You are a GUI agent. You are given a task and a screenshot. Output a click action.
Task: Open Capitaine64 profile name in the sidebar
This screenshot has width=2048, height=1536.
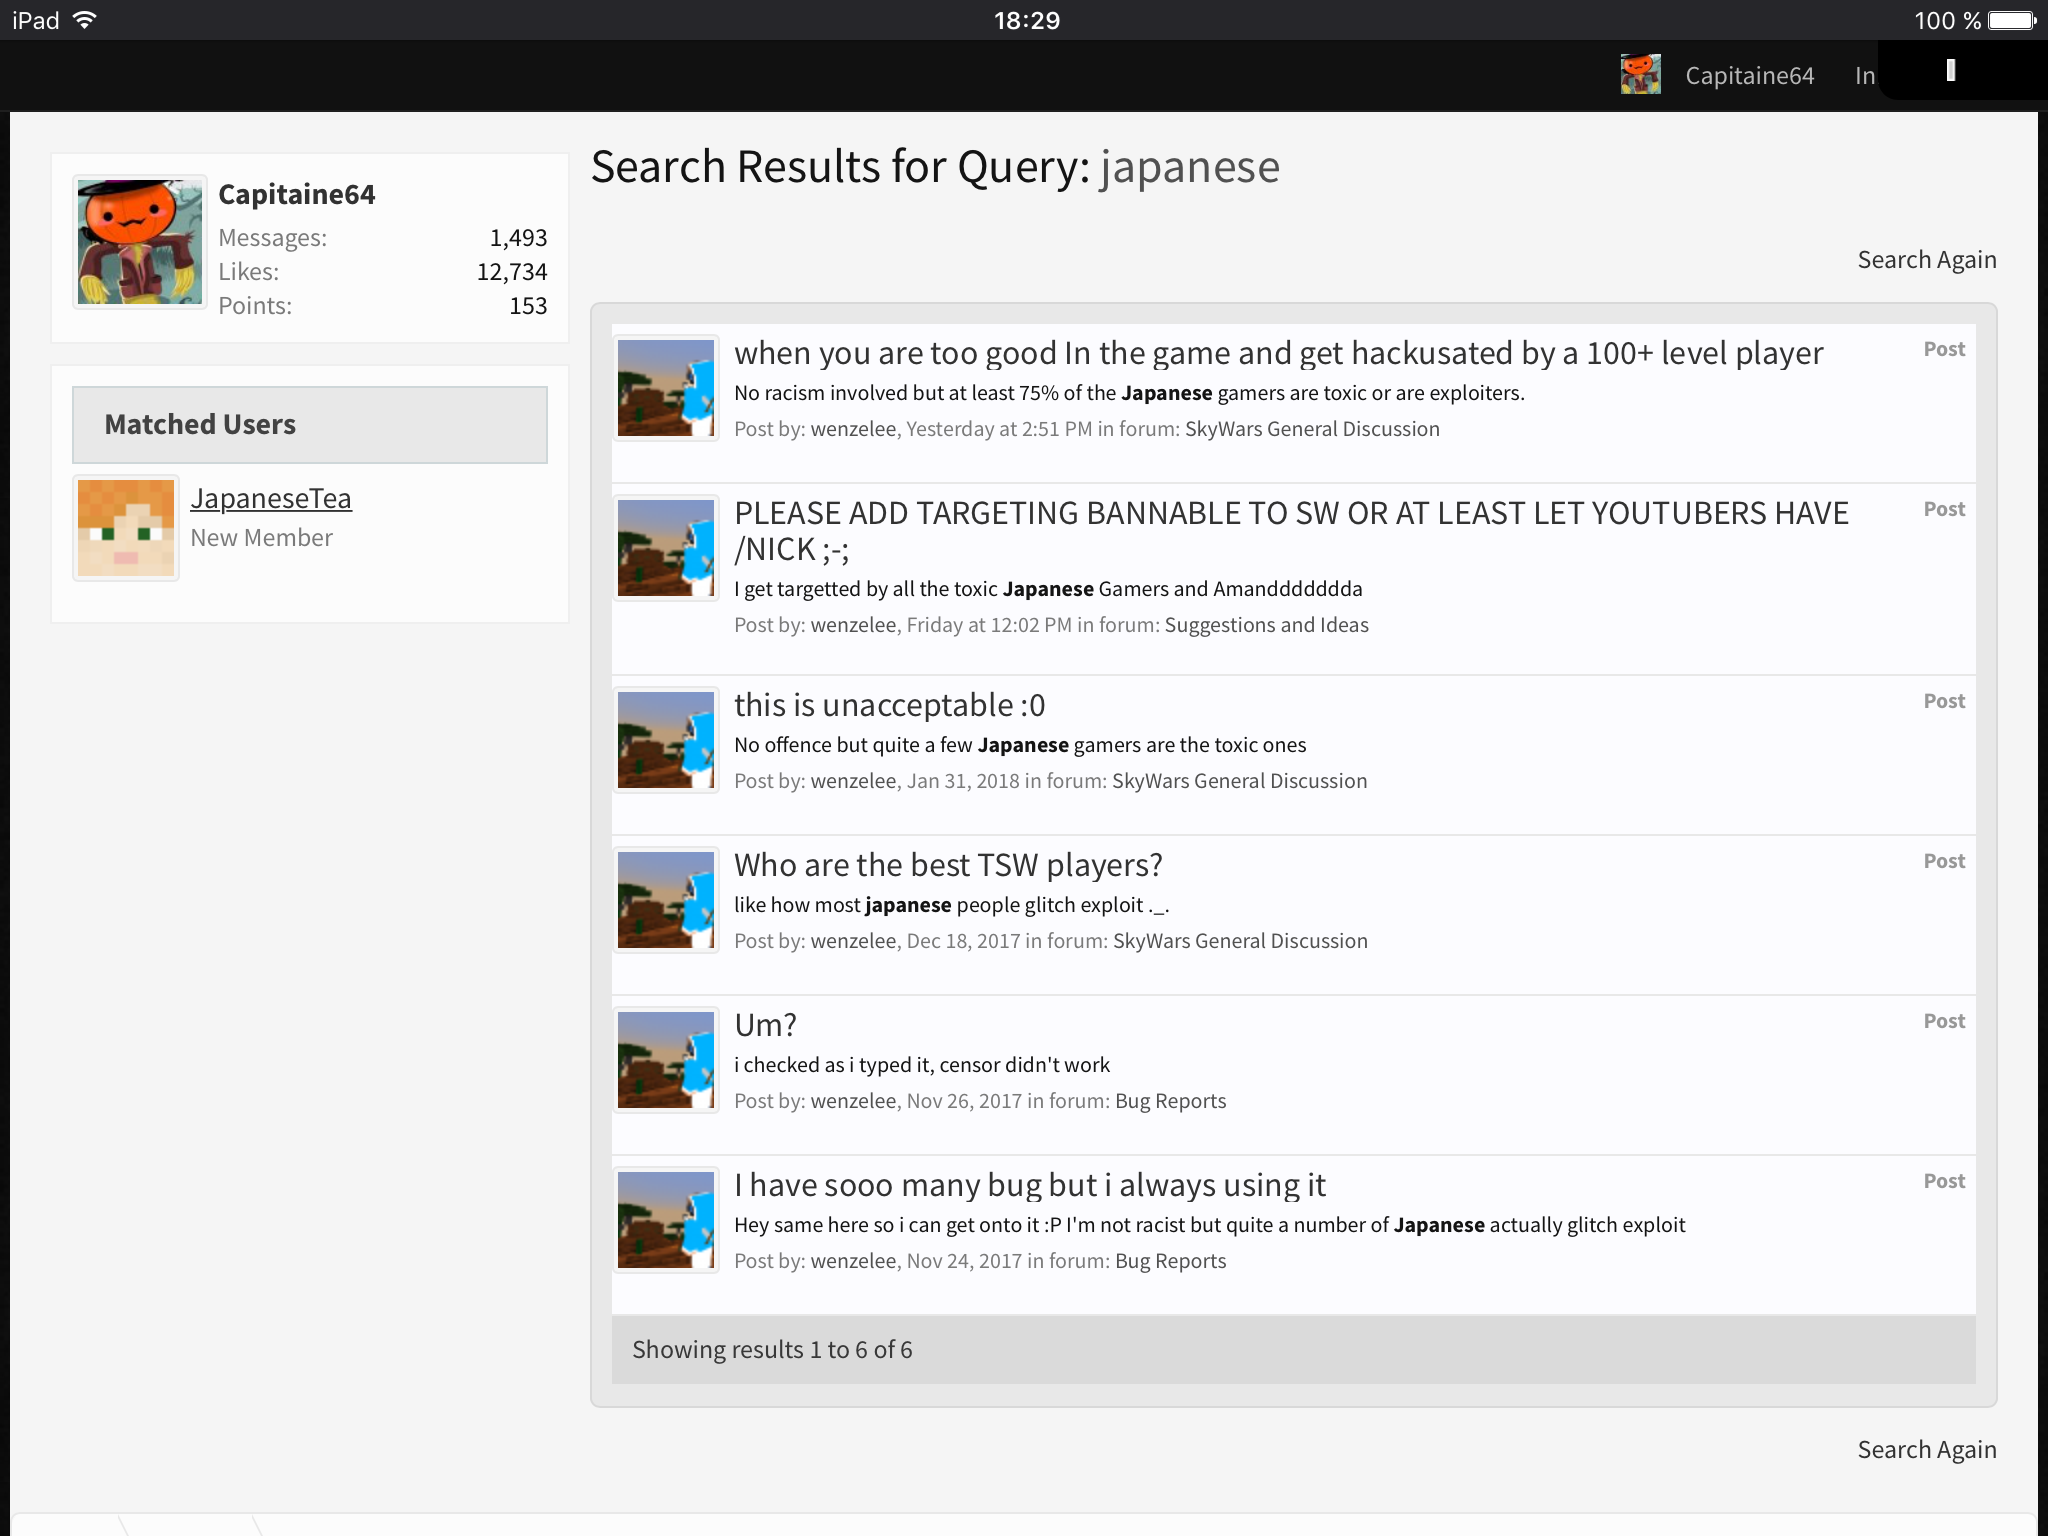tap(297, 194)
